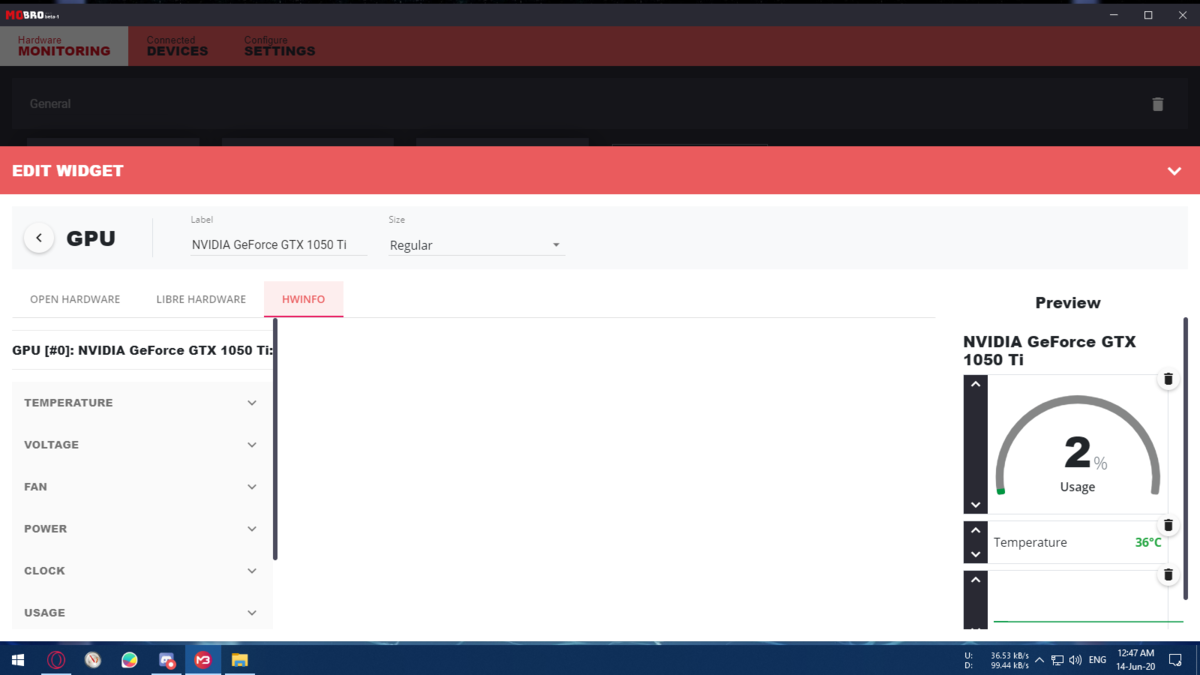Go back using the arrow beside GPU
The width and height of the screenshot is (1200, 675).
[x=39, y=238]
